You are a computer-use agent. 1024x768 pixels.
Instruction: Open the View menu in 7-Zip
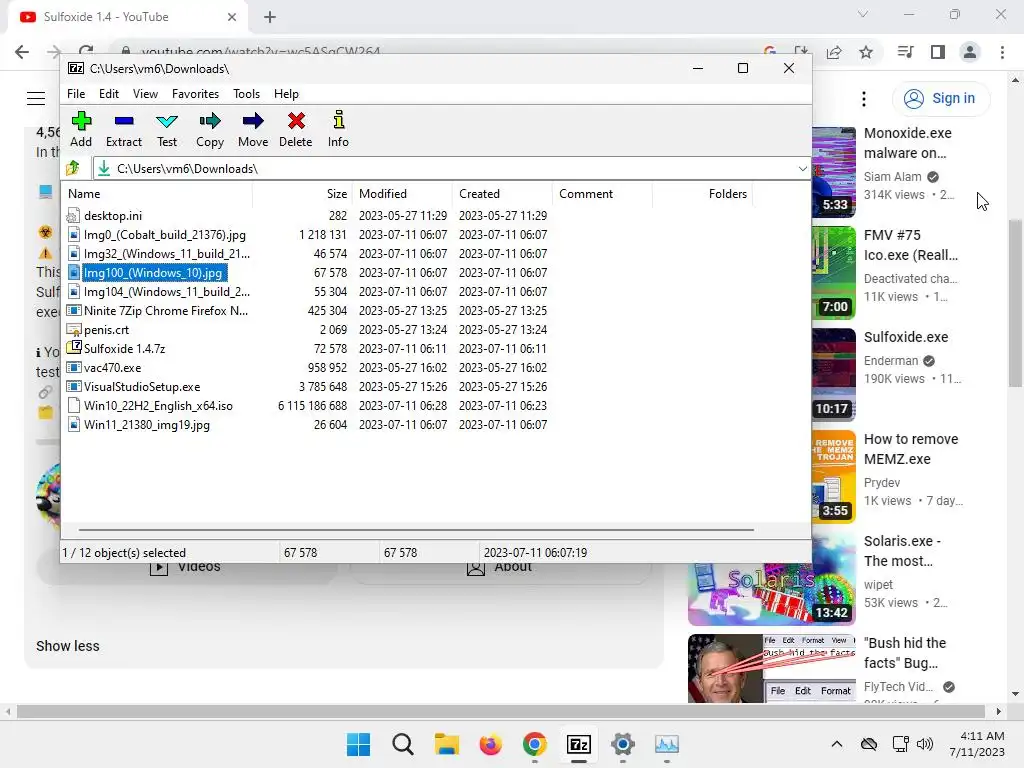click(x=145, y=94)
